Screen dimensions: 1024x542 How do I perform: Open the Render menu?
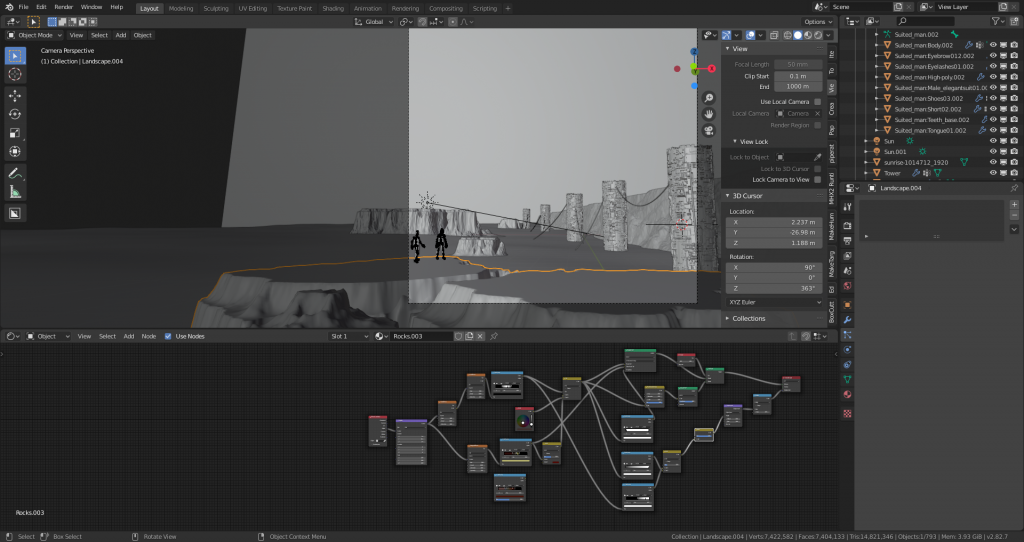(x=63, y=7)
